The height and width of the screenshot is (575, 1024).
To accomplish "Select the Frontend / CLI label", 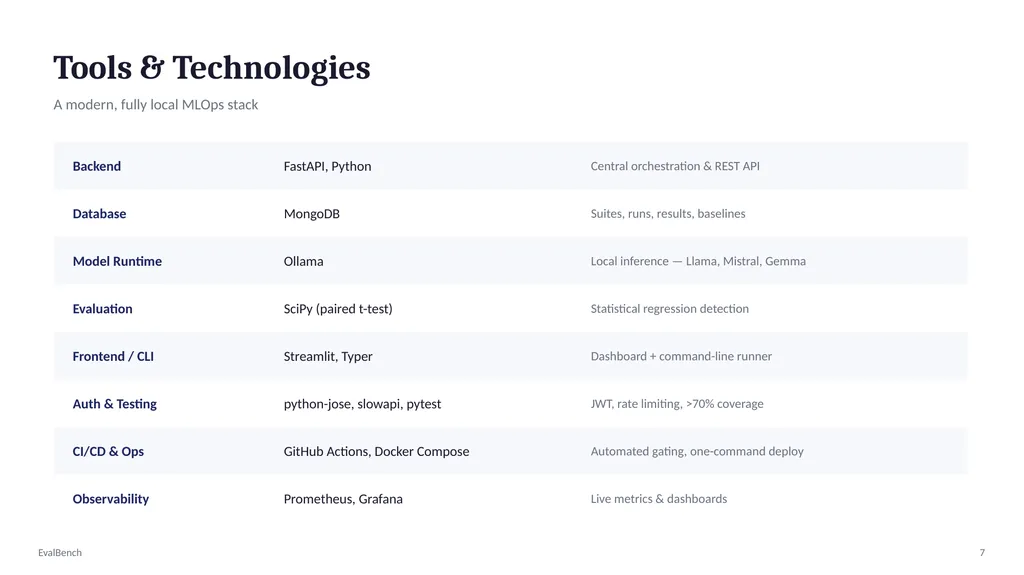I will point(113,356).
